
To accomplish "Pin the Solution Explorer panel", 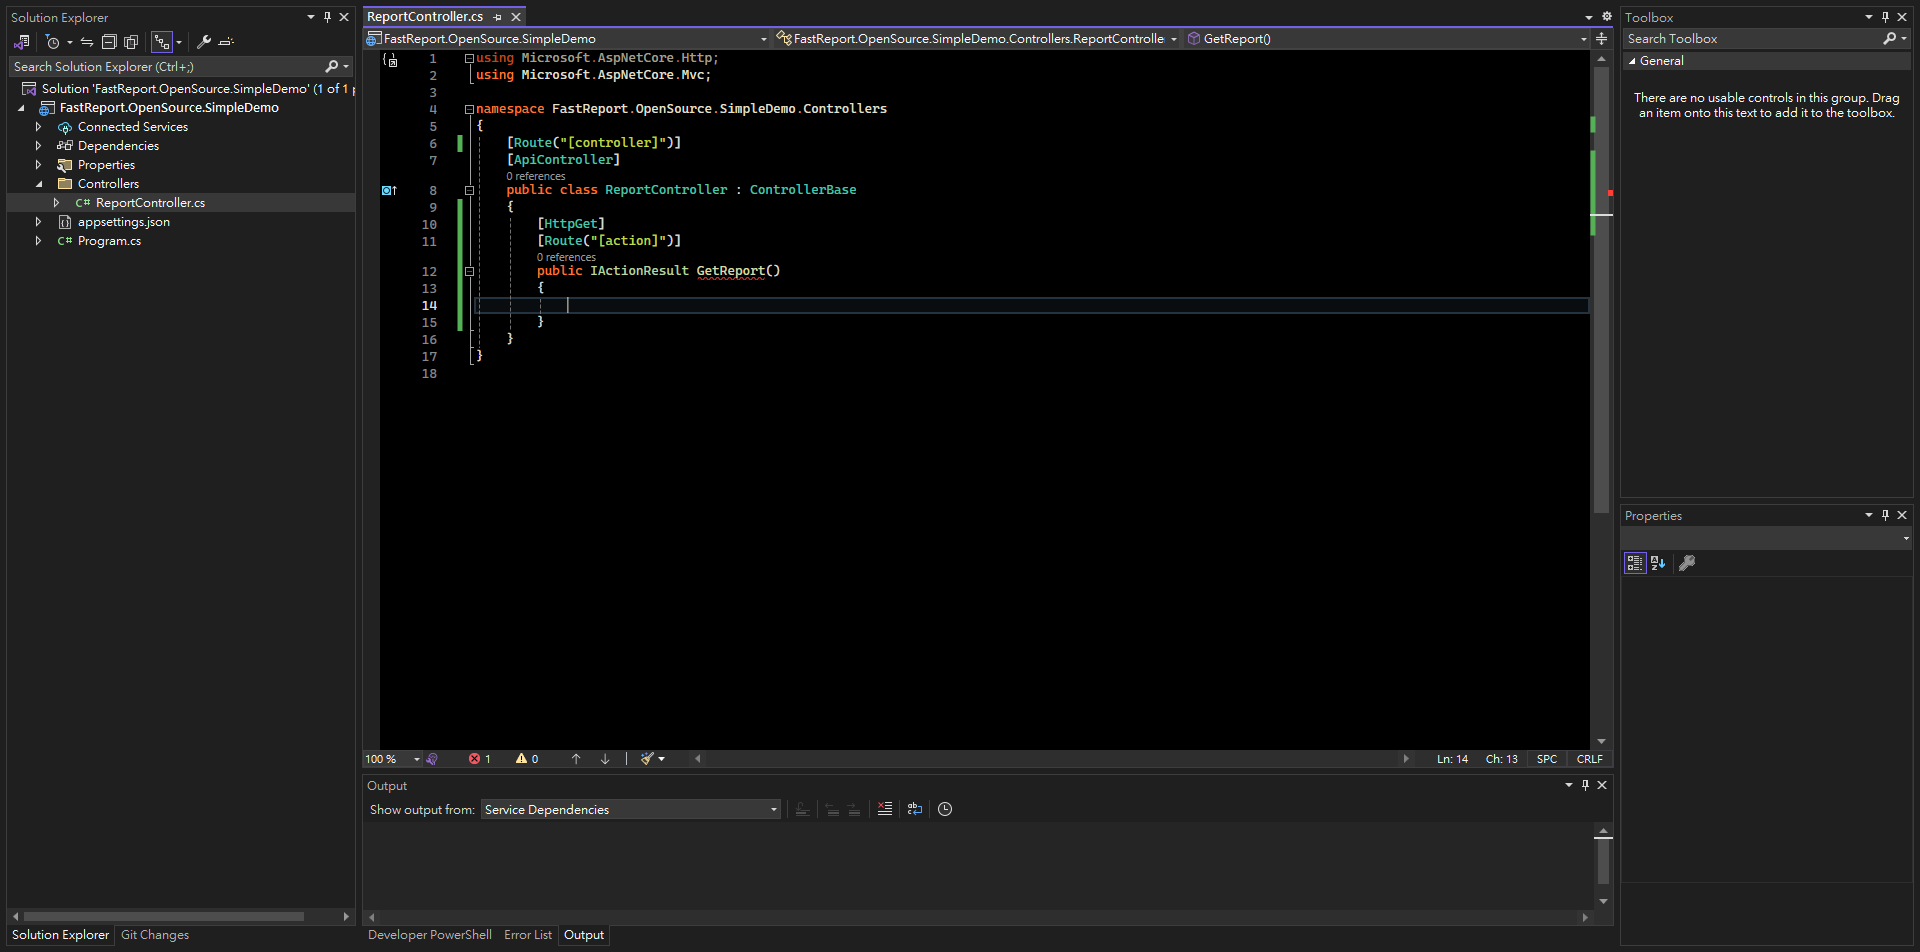I will pos(327,17).
